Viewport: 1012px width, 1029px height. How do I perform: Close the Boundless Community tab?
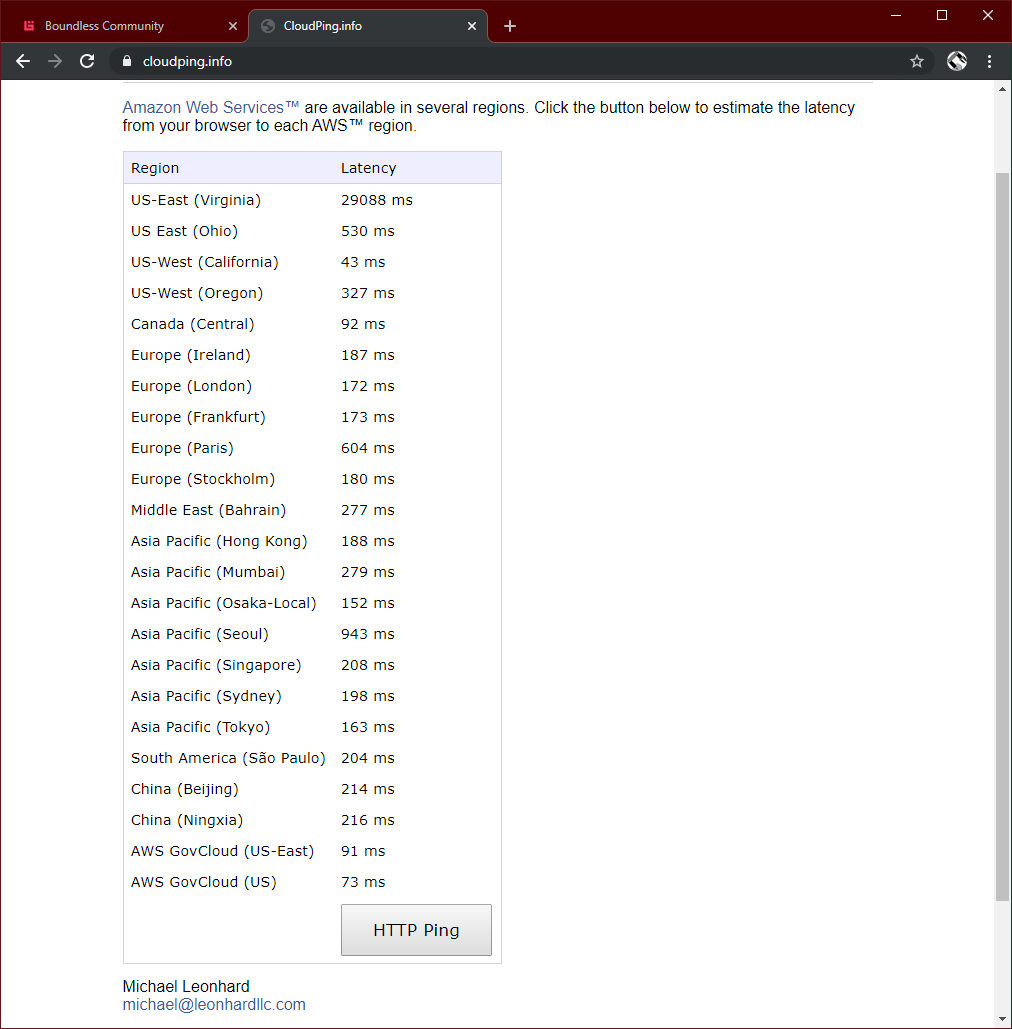click(x=233, y=26)
